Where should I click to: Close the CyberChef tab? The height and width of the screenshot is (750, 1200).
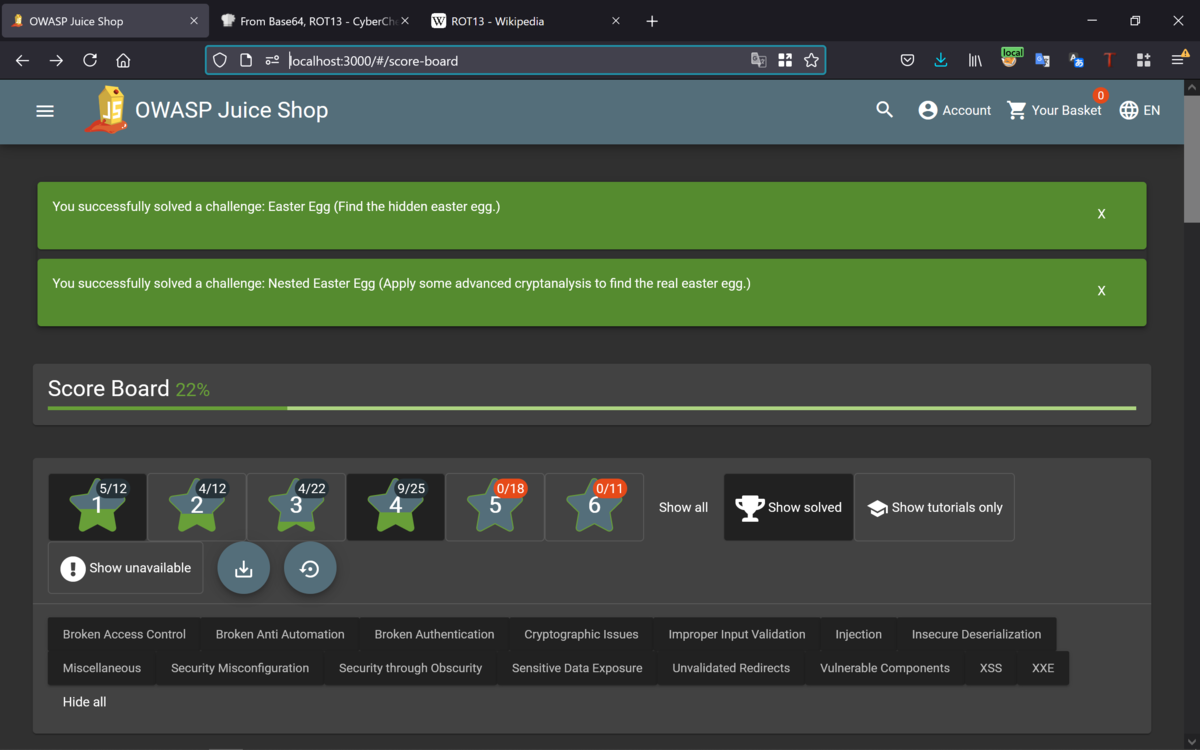405,21
